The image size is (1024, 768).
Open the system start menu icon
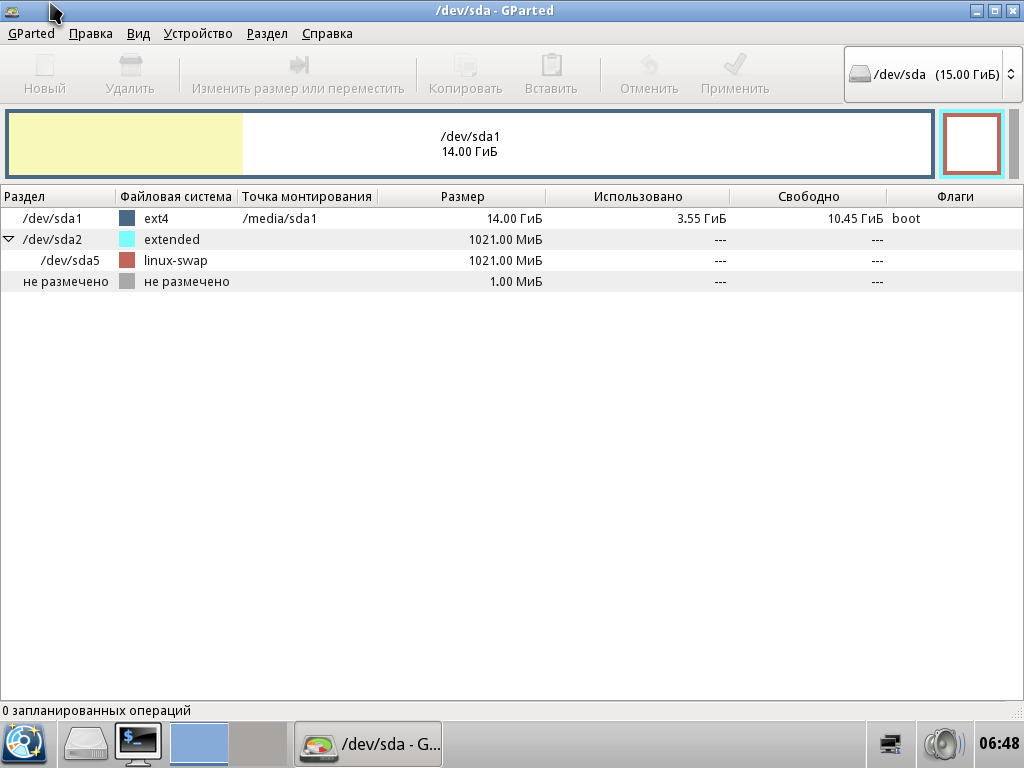pos(25,744)
